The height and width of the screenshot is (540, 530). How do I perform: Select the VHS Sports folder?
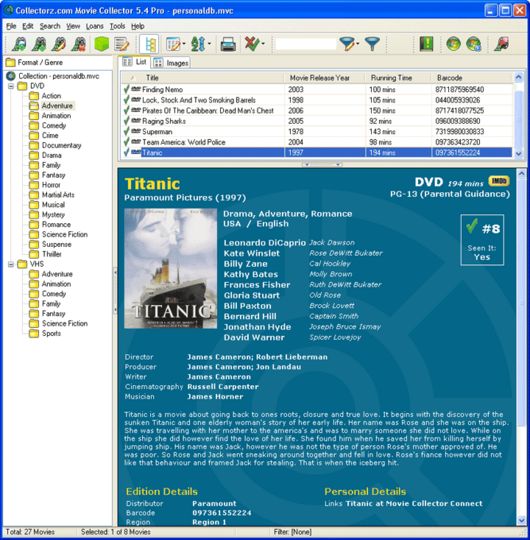pyautogui.click(x=51, y=333)
